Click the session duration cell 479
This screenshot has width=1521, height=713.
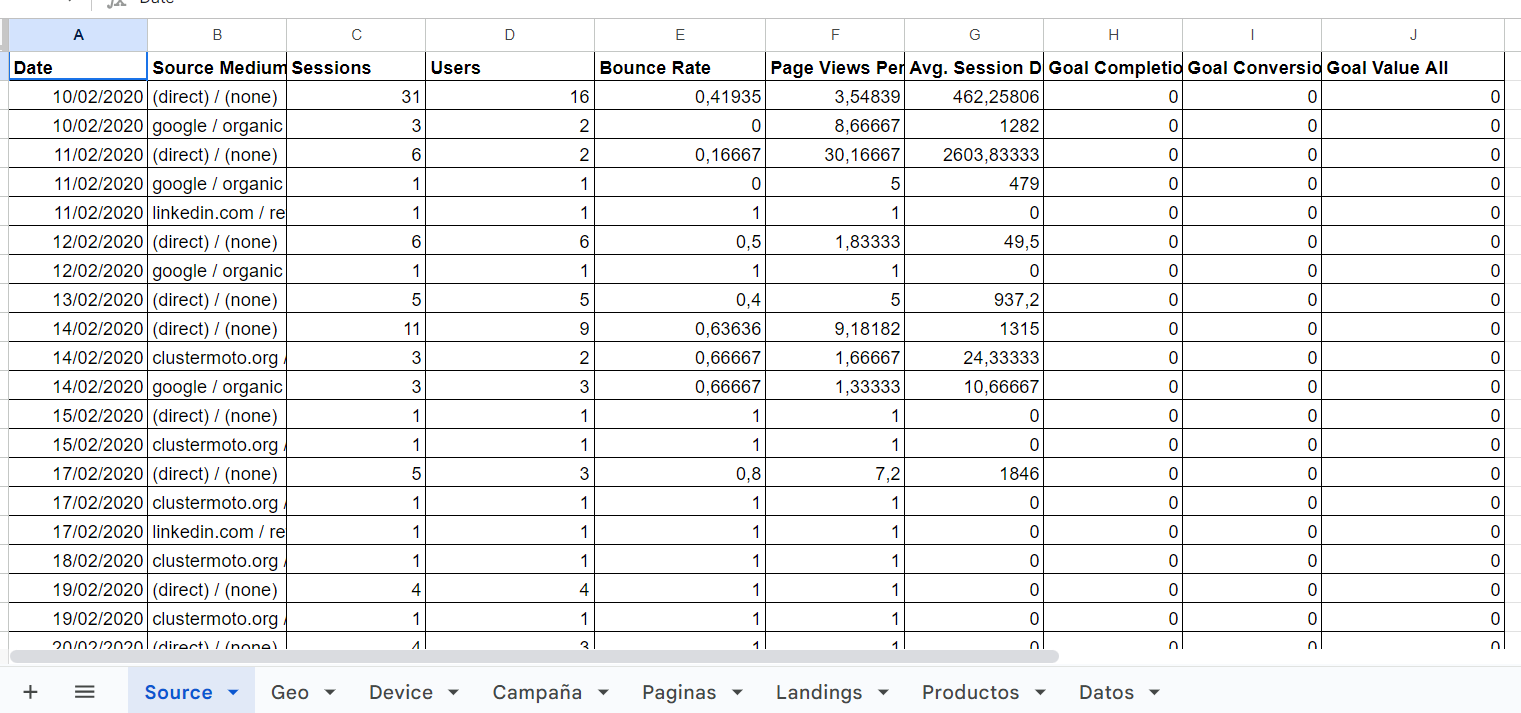point(974,184)
